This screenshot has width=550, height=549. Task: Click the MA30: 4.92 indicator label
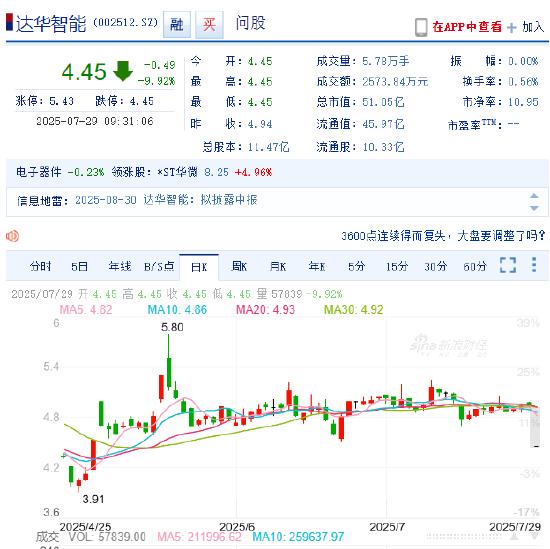pyautogui.click(x=354, y=310)
